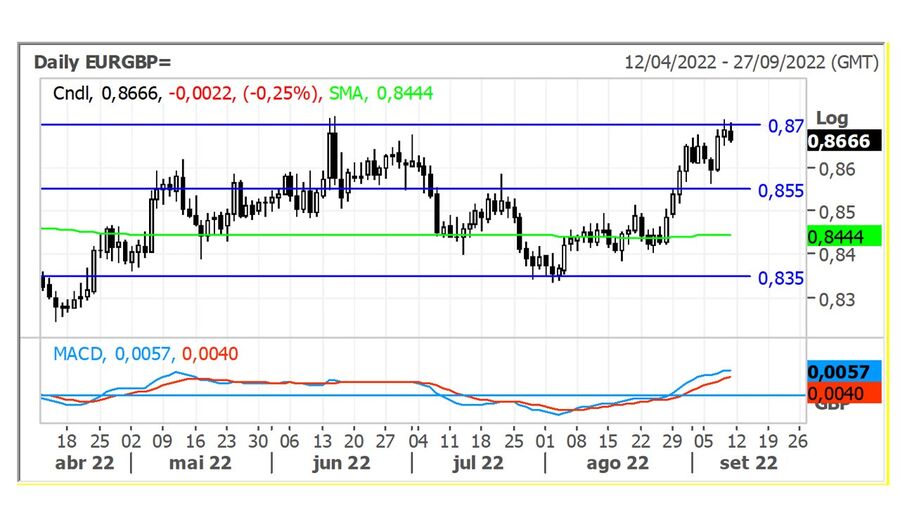Image resolution: width=900 pixels, height=506 pixels.
Task: Click the MACD indicator legend label
Action: (x=77, y=353)
